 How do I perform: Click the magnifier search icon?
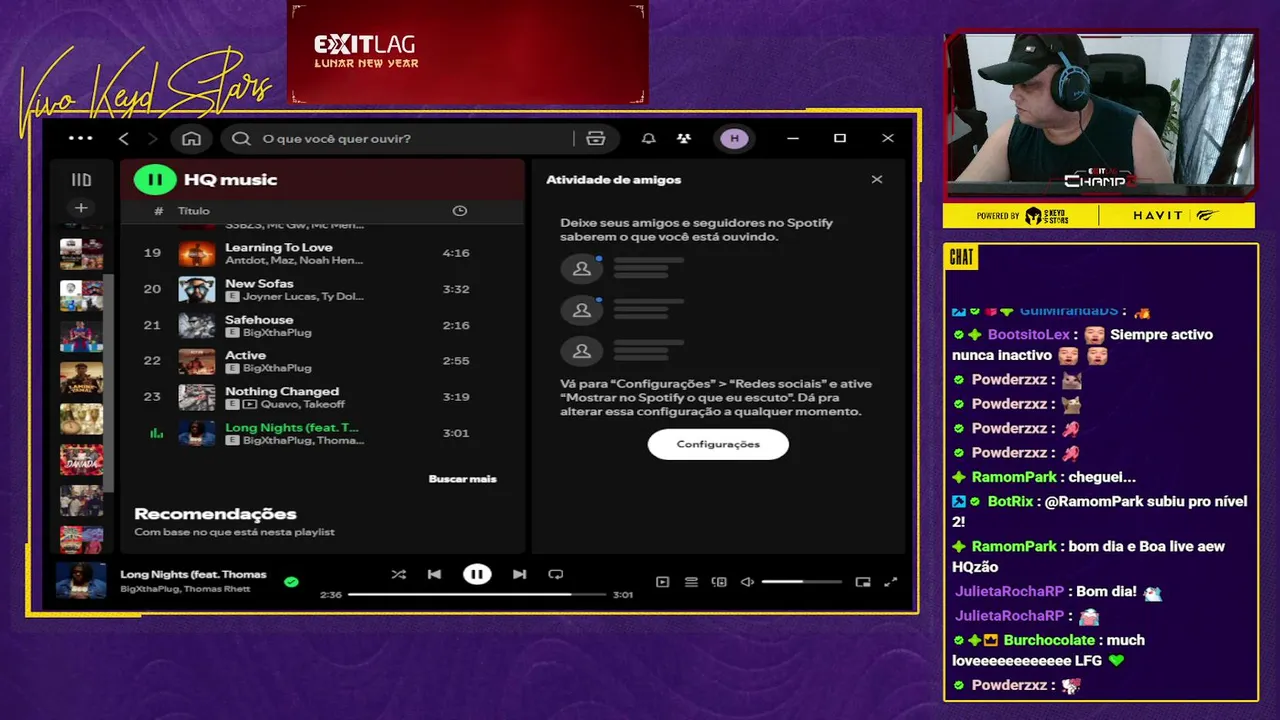tap(241, 138)
